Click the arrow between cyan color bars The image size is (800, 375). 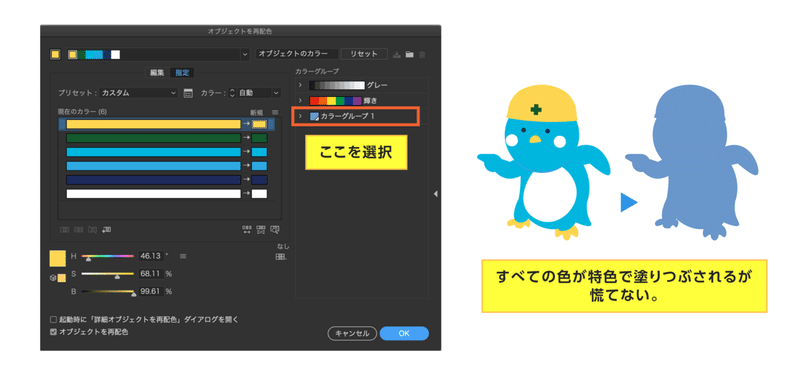(x=246, y=152)
